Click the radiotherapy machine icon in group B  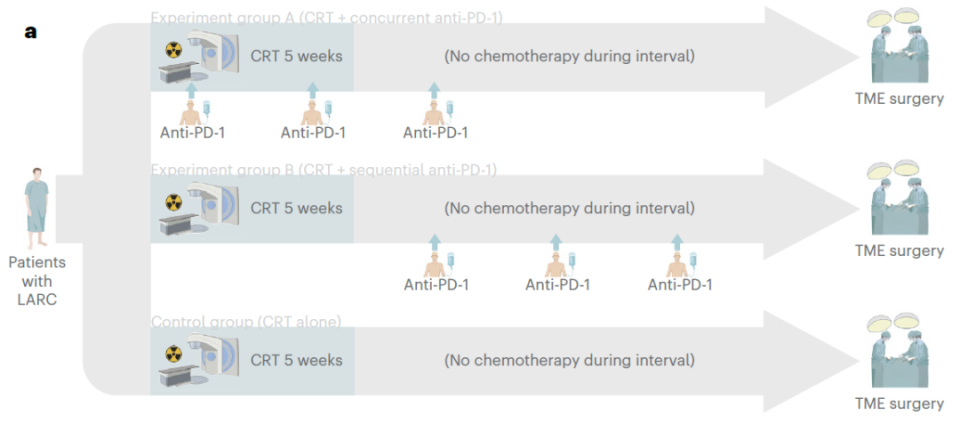point(198,209)
